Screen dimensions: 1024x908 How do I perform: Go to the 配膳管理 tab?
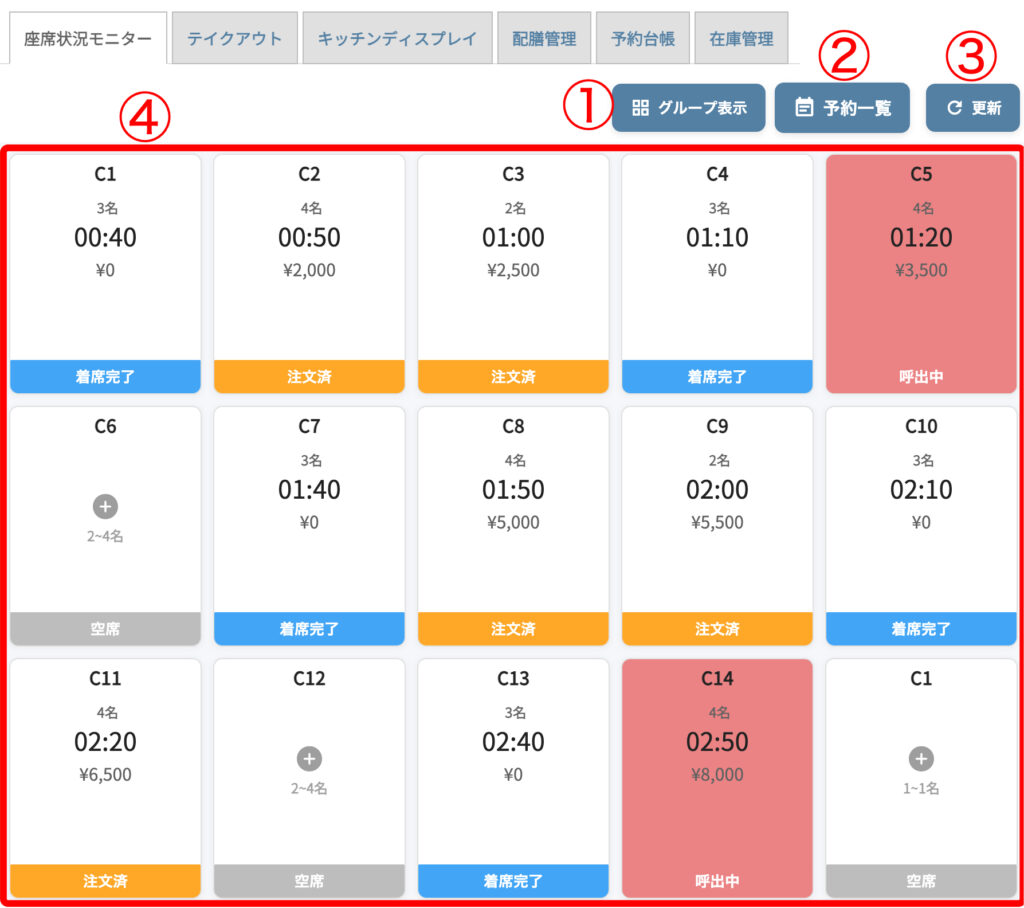544,39
